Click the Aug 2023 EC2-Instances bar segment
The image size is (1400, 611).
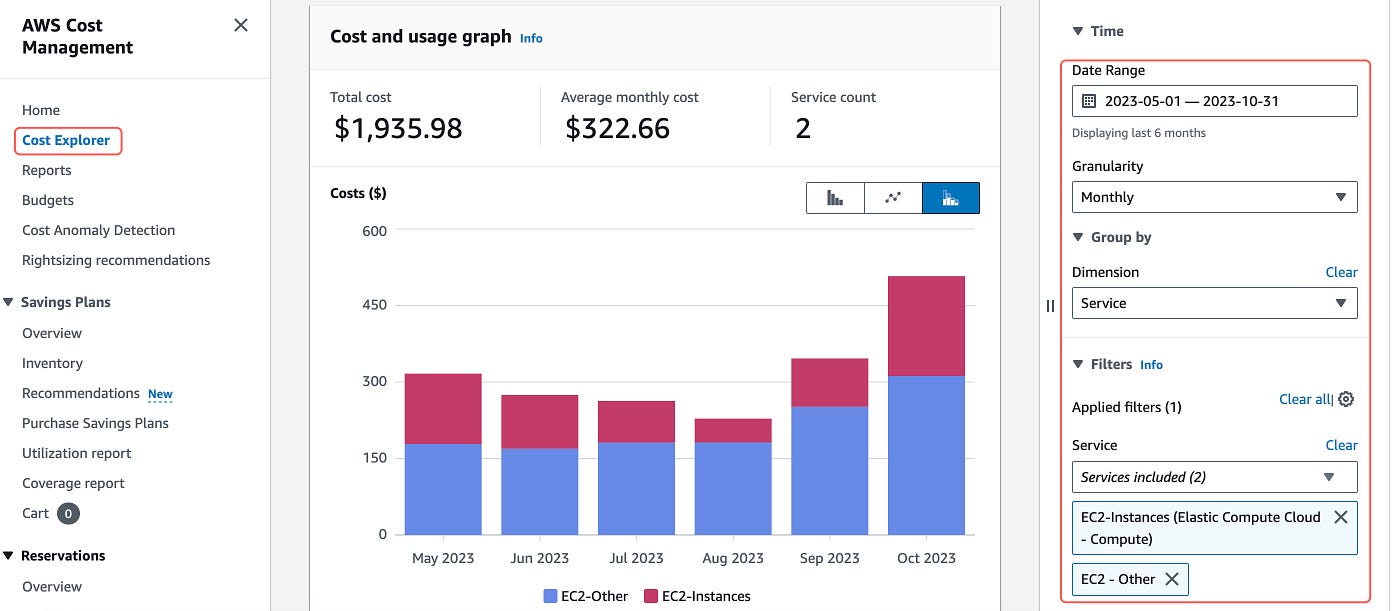(x=733, y=431)
